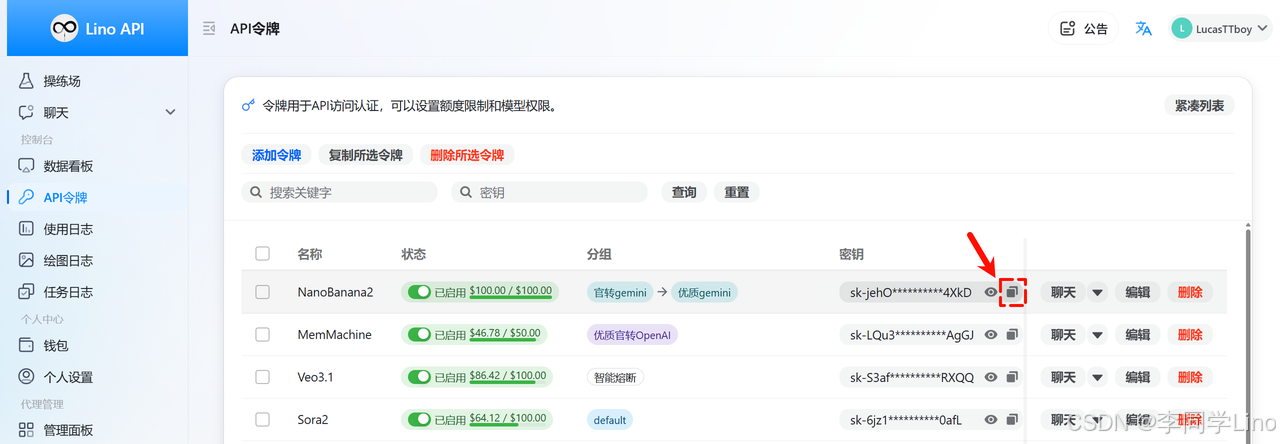Reveal the MemMachine key with eye icon
The width and height of the screenshot is (1280, 444).
(x=991, y=335)
